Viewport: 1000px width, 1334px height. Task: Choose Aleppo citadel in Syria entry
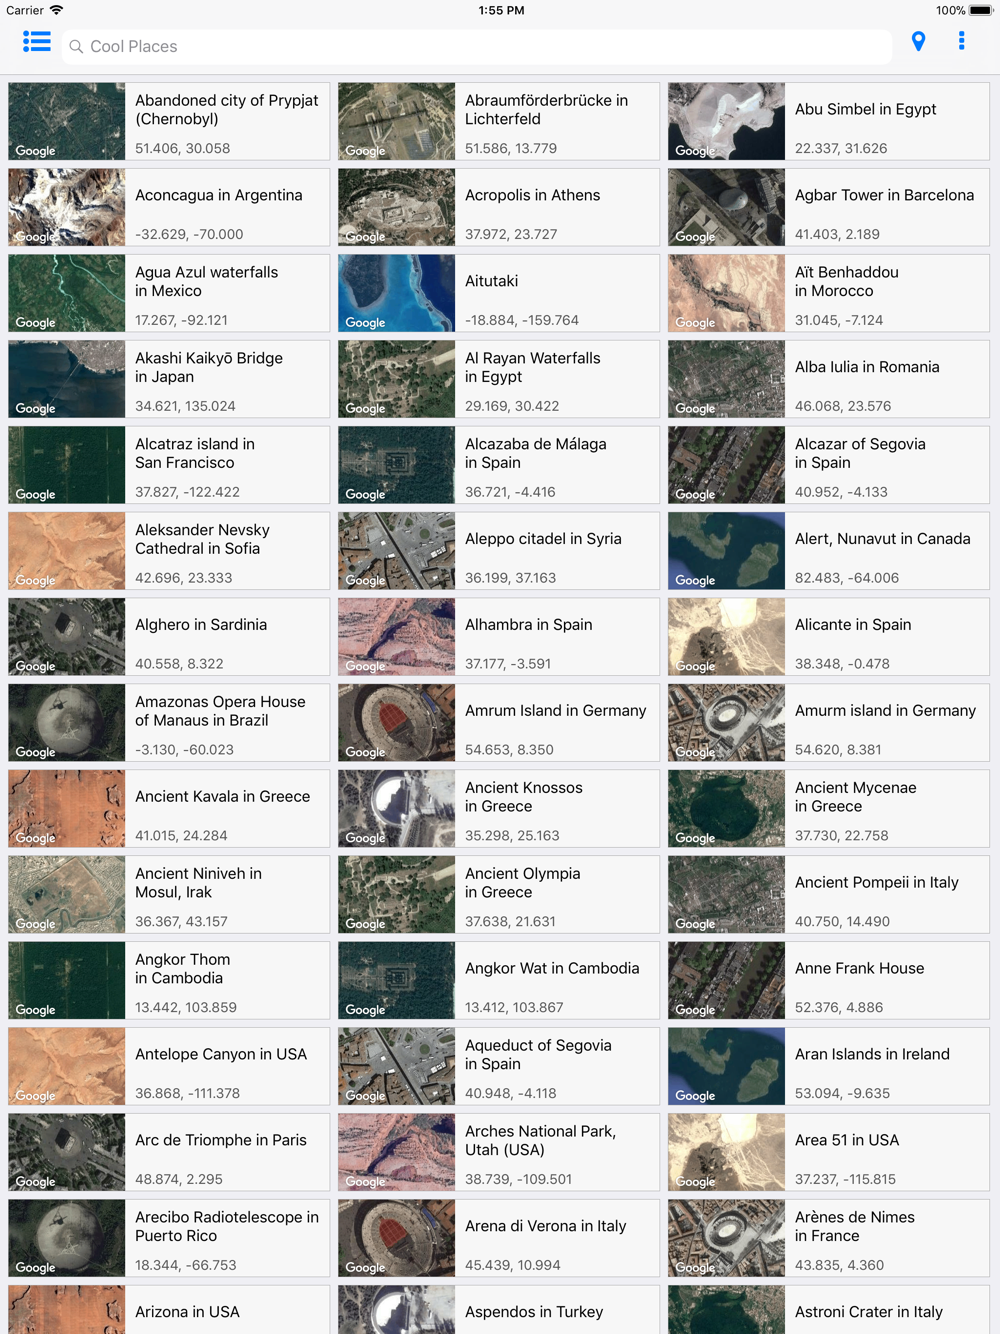point(499,551)
